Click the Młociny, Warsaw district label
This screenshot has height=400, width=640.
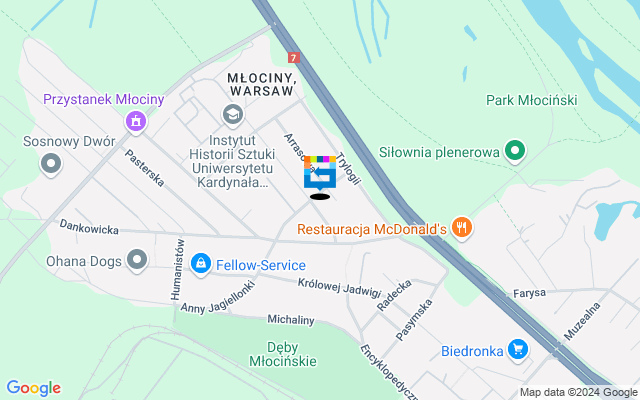262,84
